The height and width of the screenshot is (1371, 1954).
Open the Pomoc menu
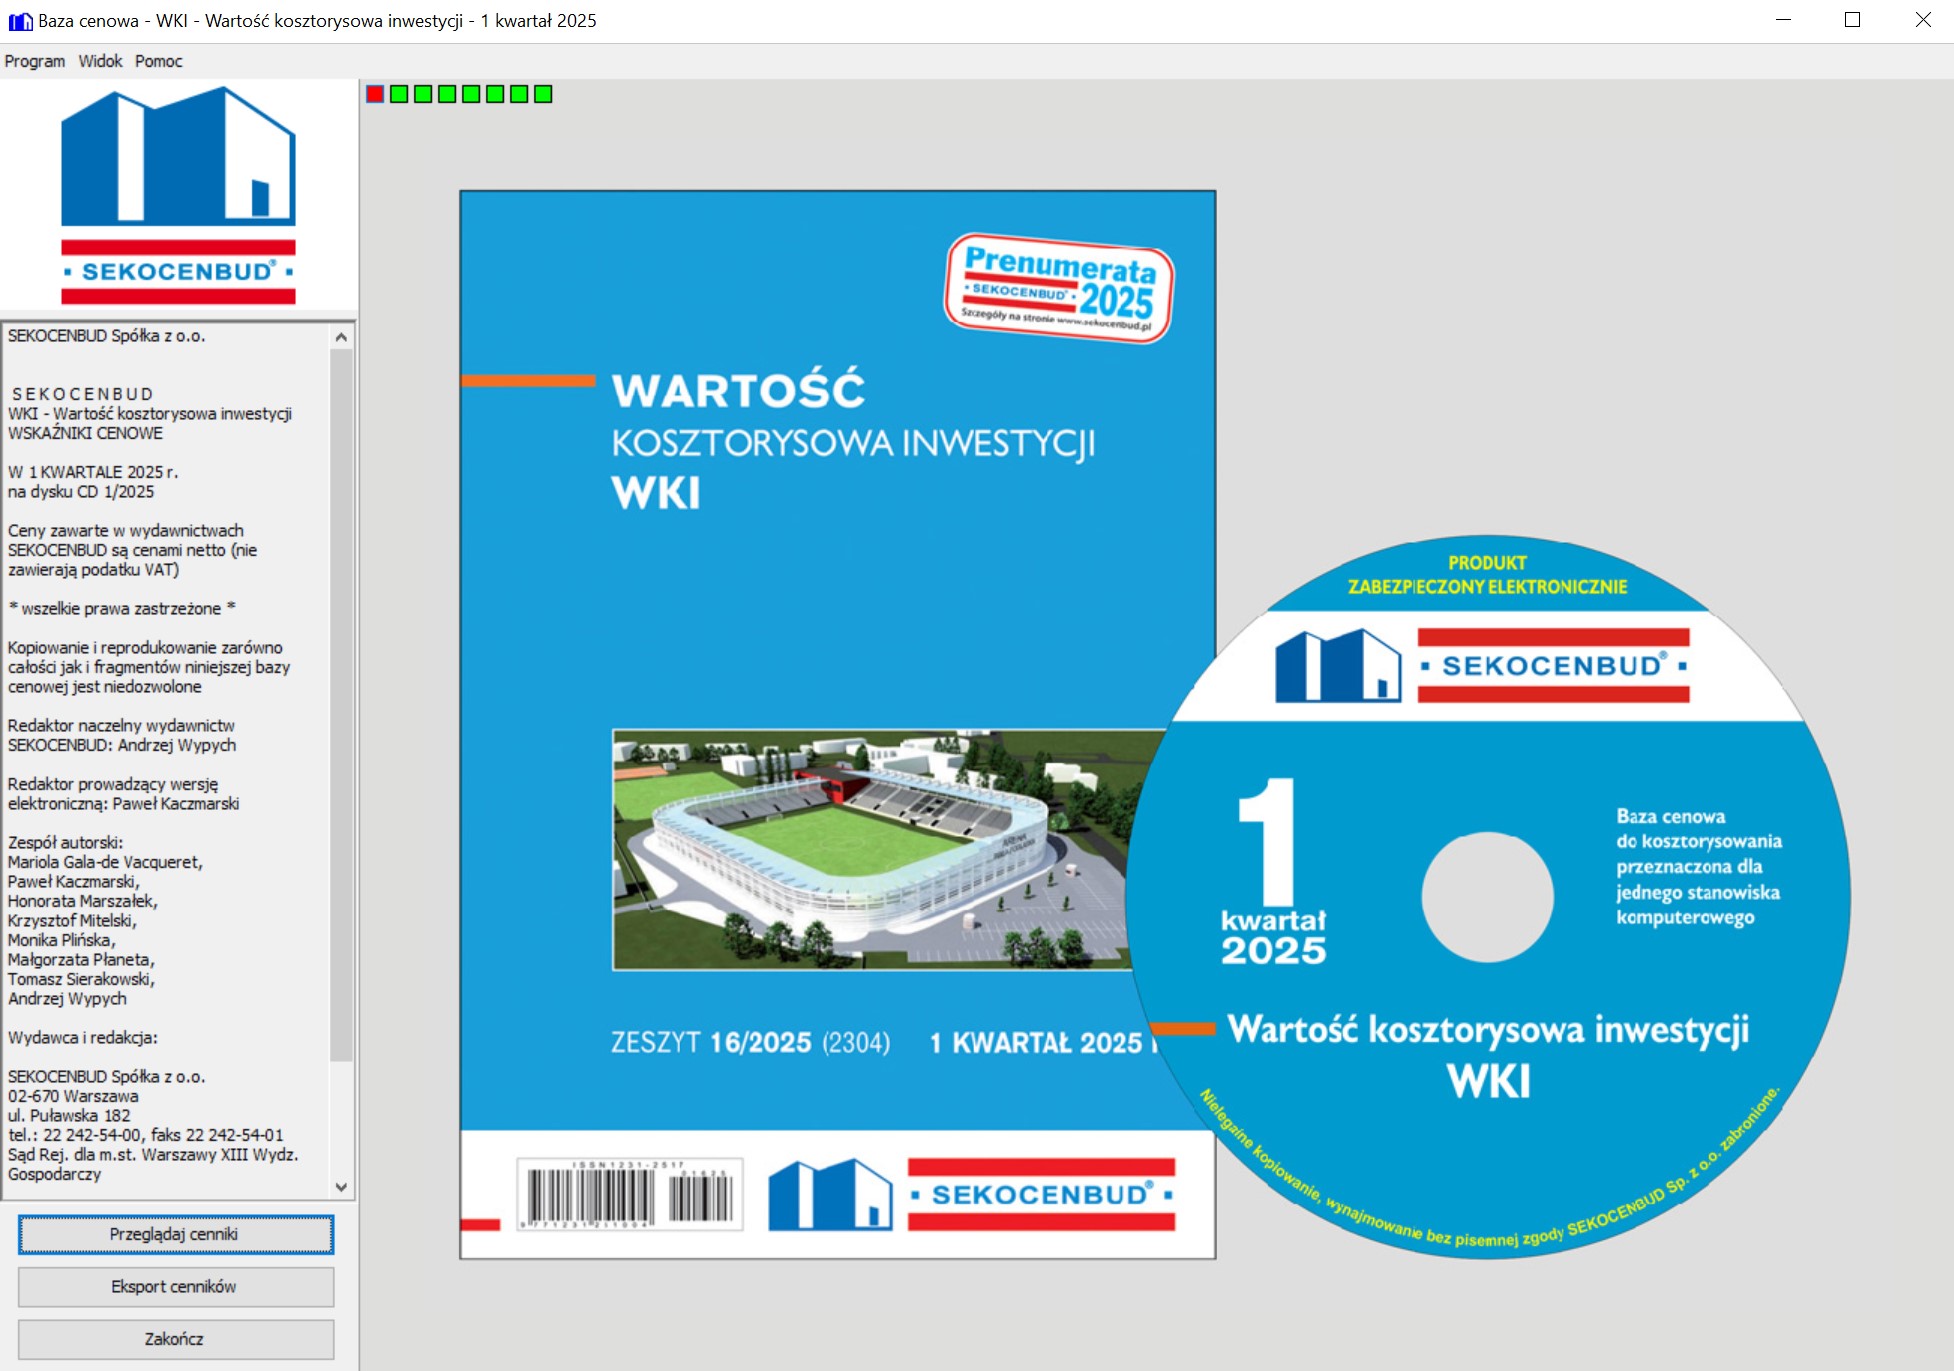159,61
